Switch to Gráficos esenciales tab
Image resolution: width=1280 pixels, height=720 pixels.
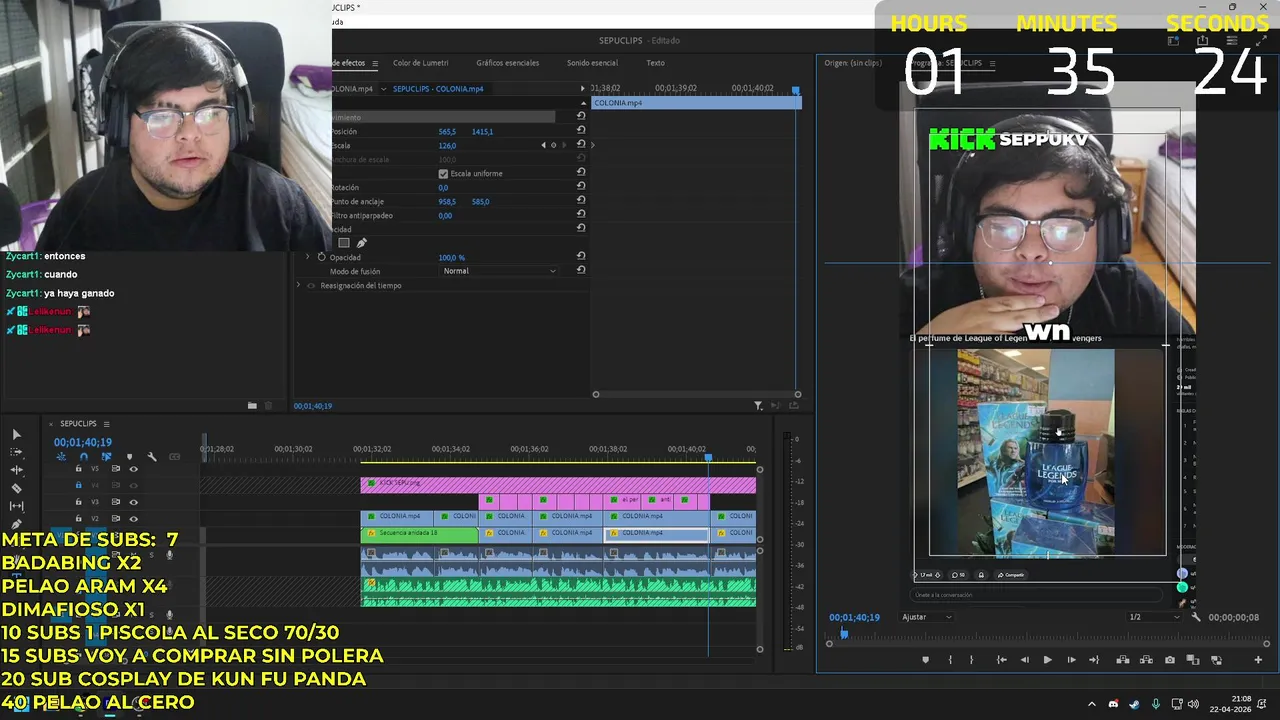point(508,63)
